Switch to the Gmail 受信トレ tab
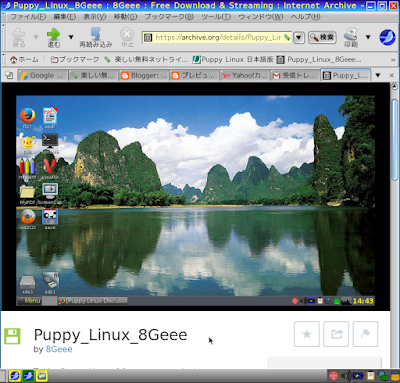400x383 pixels. click(295, 76)
